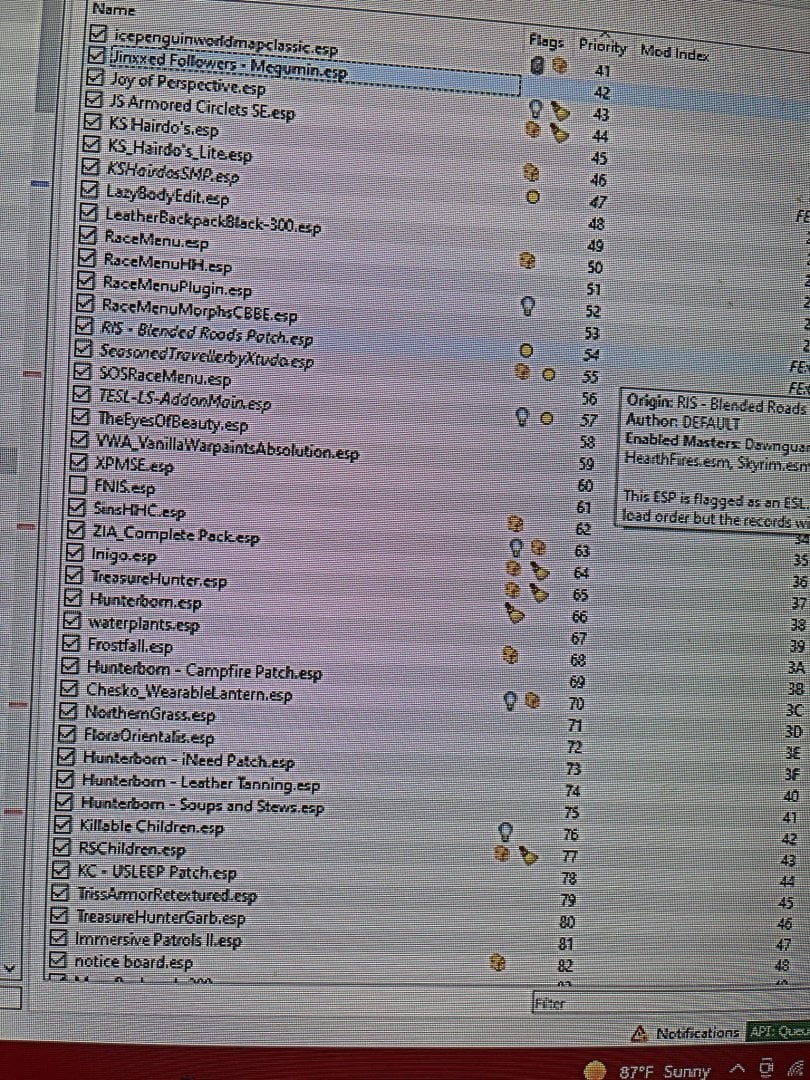Open the 87°F Sunny weather widget
This screenshot has width=810, height=1080.
coord(647,1071)
